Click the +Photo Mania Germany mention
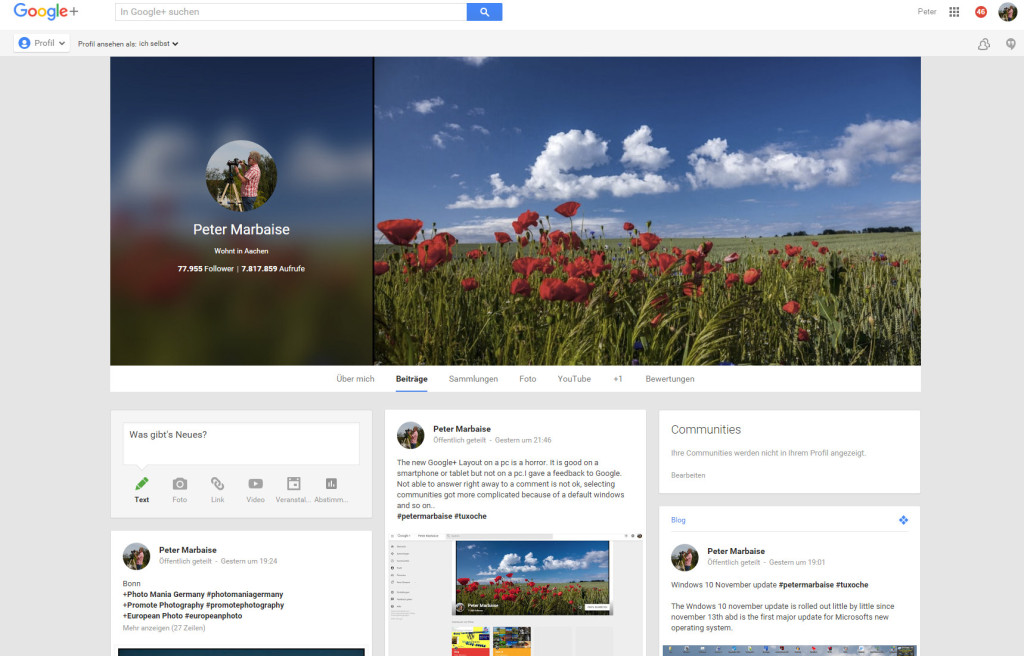Viewport: 1024px width, 656px height. (164, 595)
